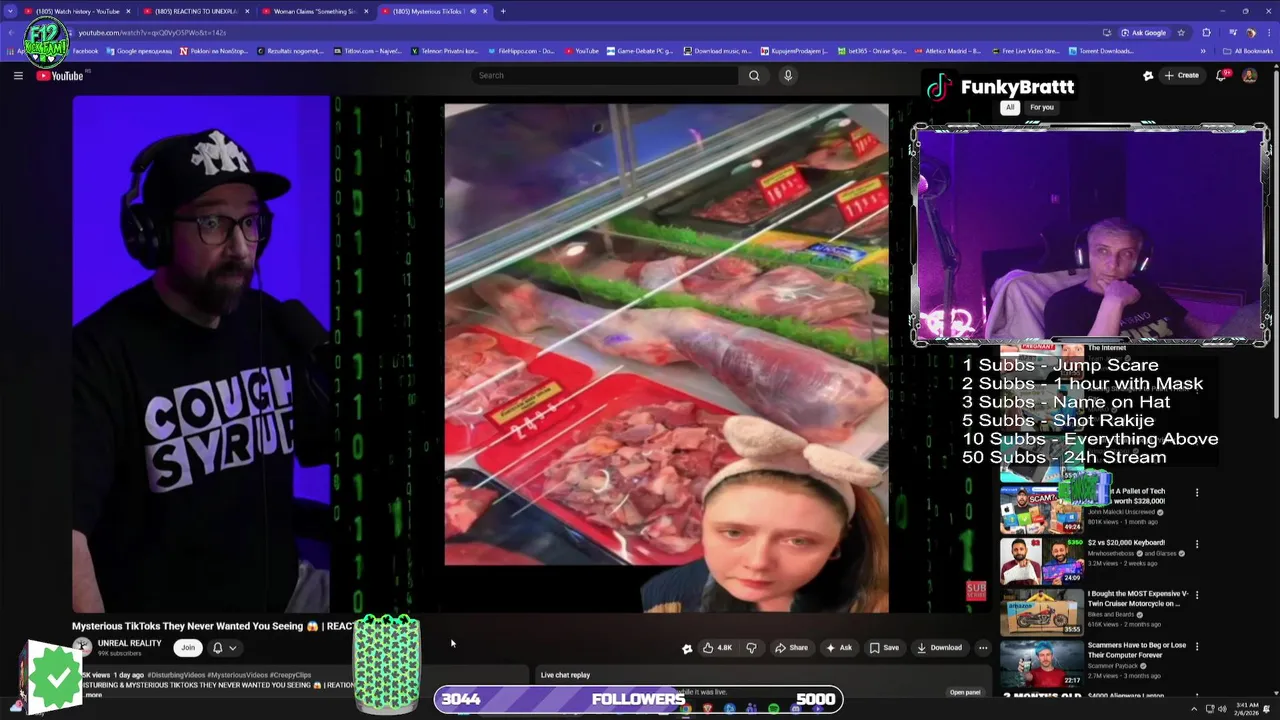This screenshot has height=720, width=1280.
Task: Switch to the Watch history tab
Action: [x=76, y=11]
